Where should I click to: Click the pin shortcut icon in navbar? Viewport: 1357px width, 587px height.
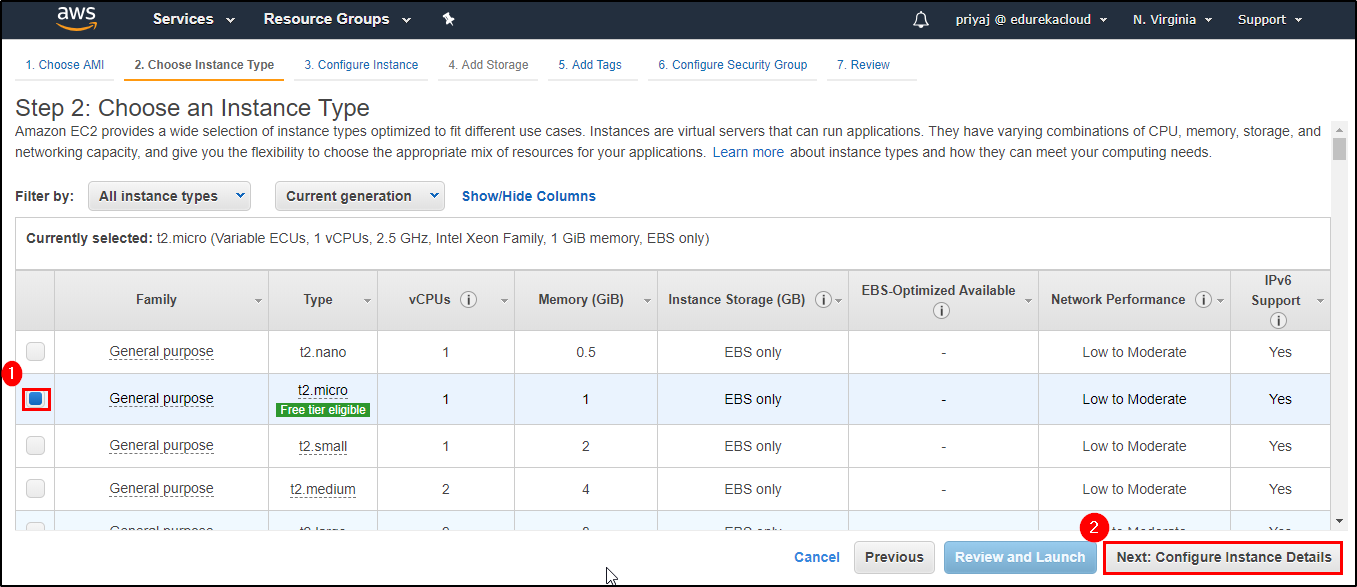448,19
